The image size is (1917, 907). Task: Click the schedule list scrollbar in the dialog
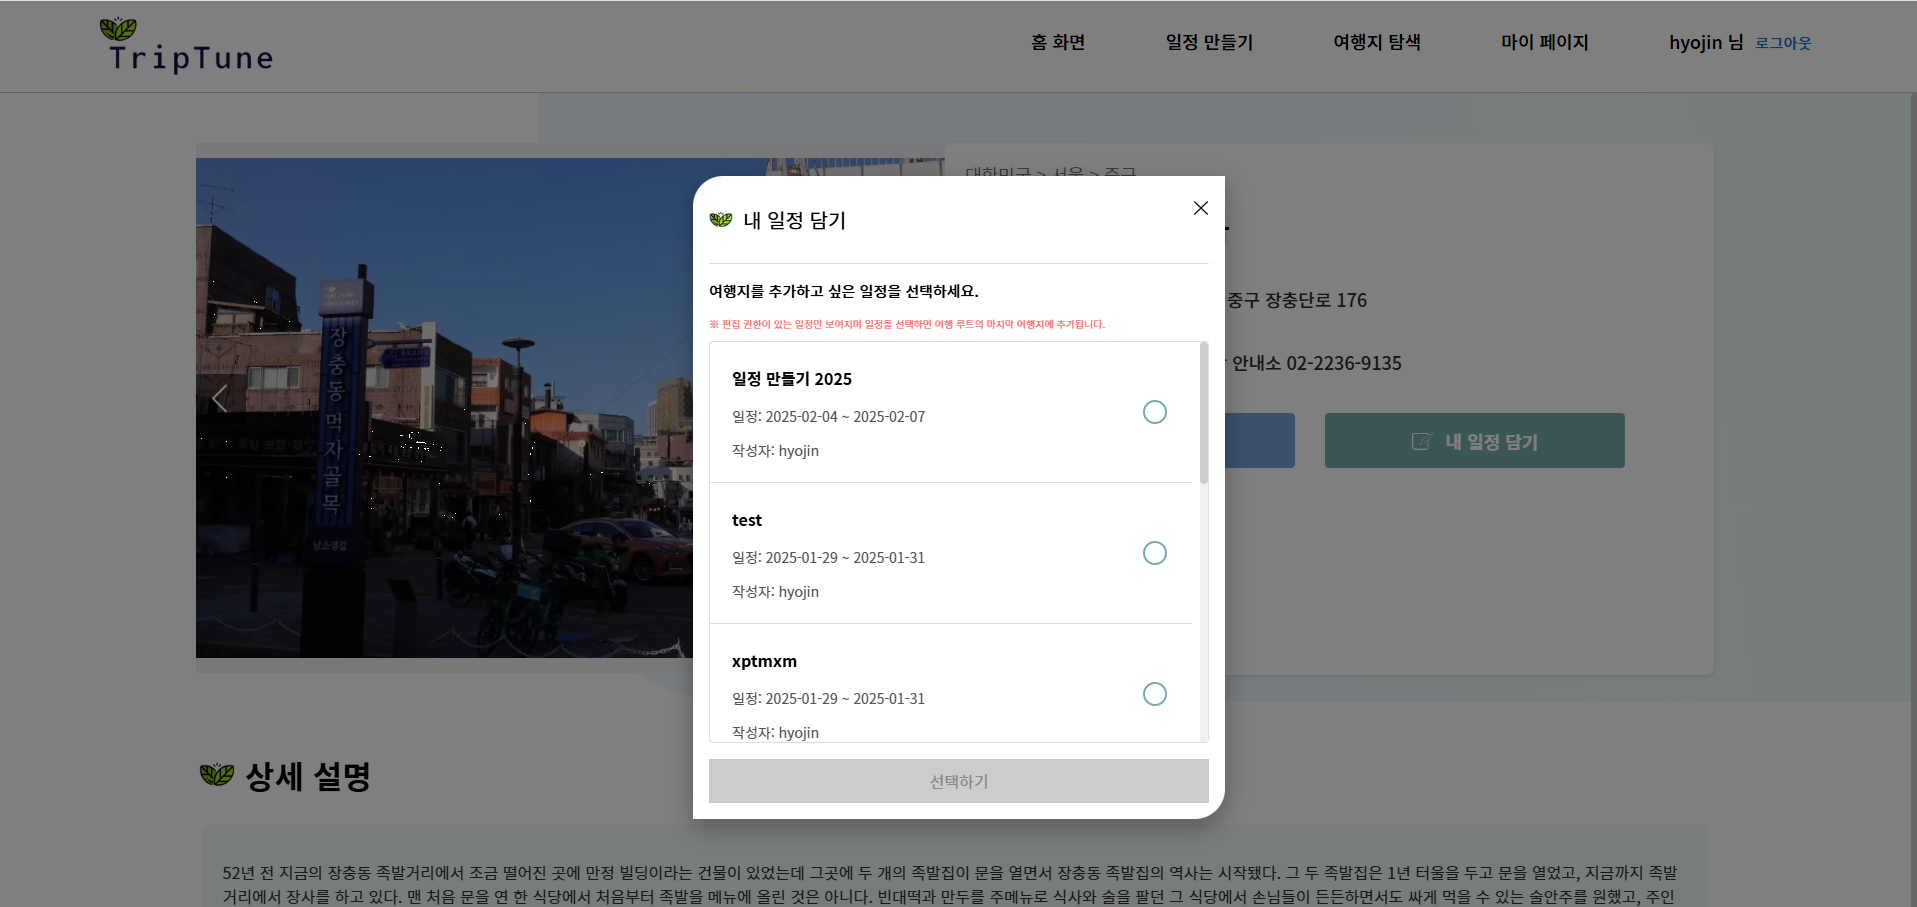tap(1203, 413)
